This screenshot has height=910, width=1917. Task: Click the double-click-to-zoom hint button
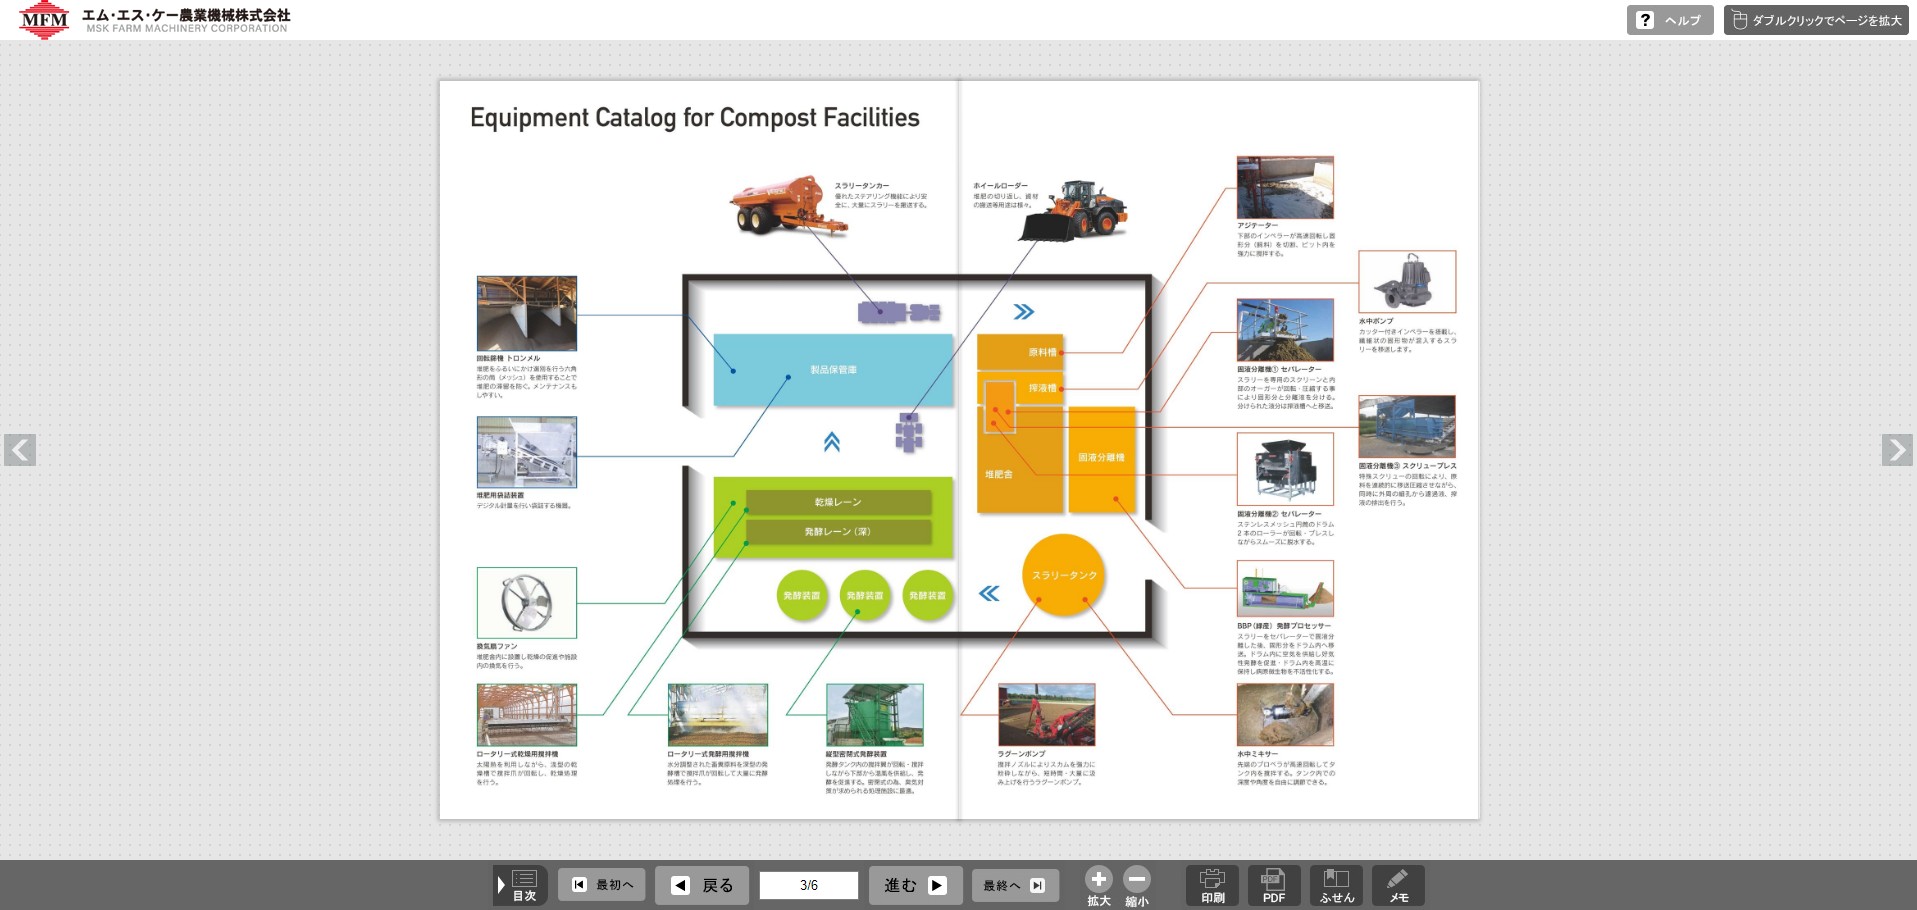click(x=1816, y=20)
